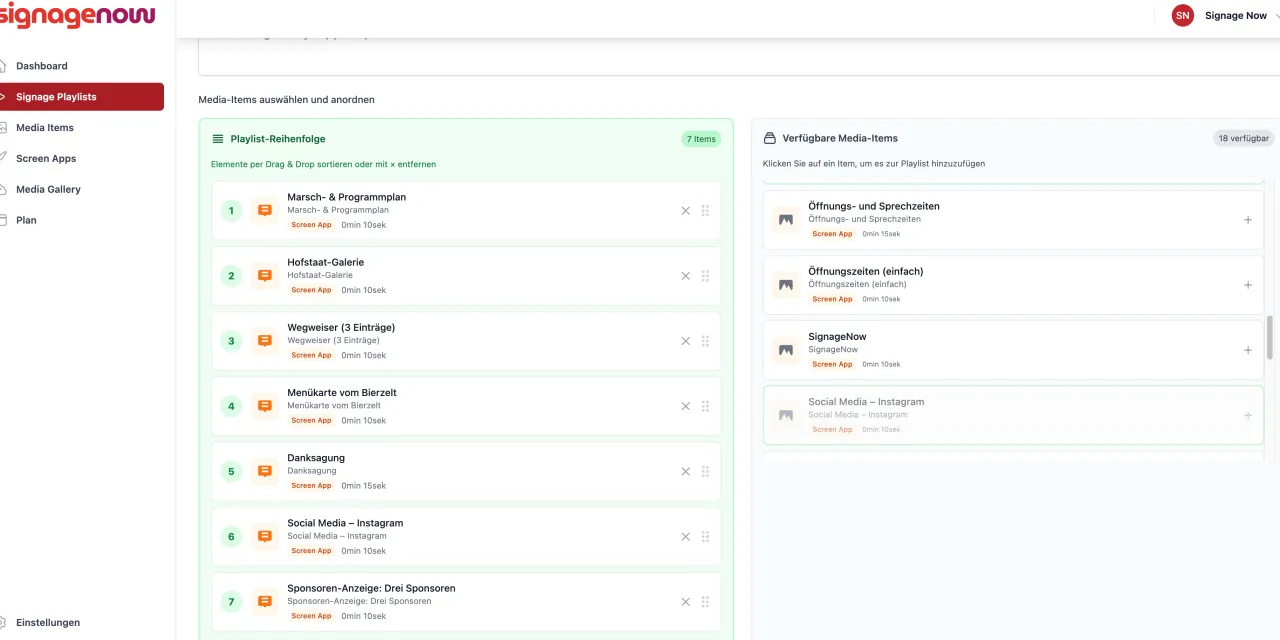Click the orange screen app icon of Social Media – Instagram
This screenshot has height=640, width=1280.
[x=265, y=537]
